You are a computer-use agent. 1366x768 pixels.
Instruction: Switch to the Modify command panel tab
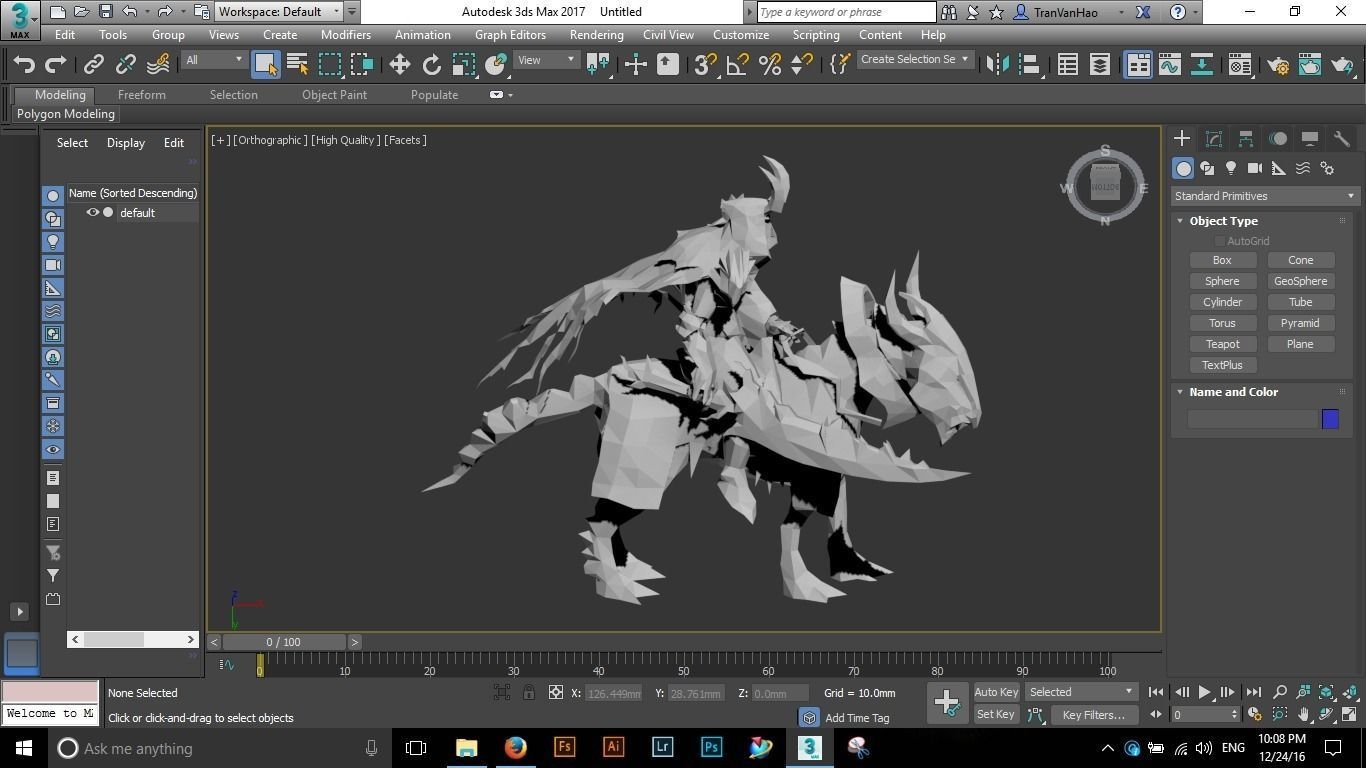click(1214, 139)
